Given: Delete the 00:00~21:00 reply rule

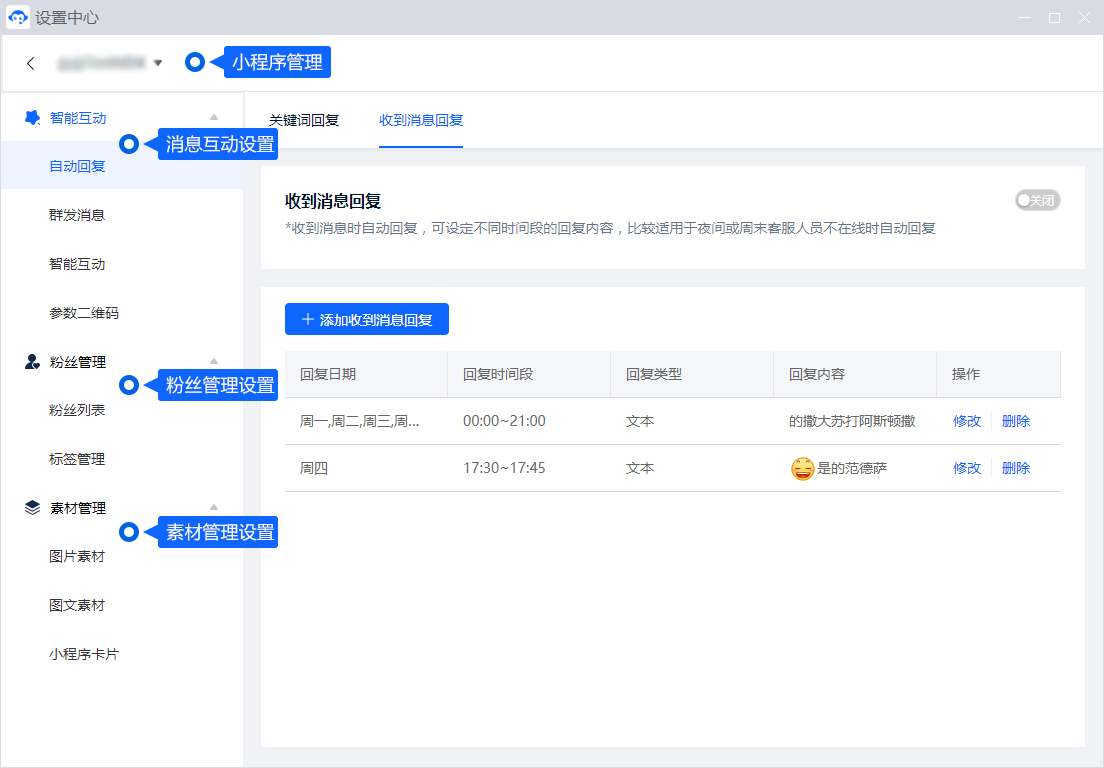Looking at the screenshot, I should (x=1016, y=421).
